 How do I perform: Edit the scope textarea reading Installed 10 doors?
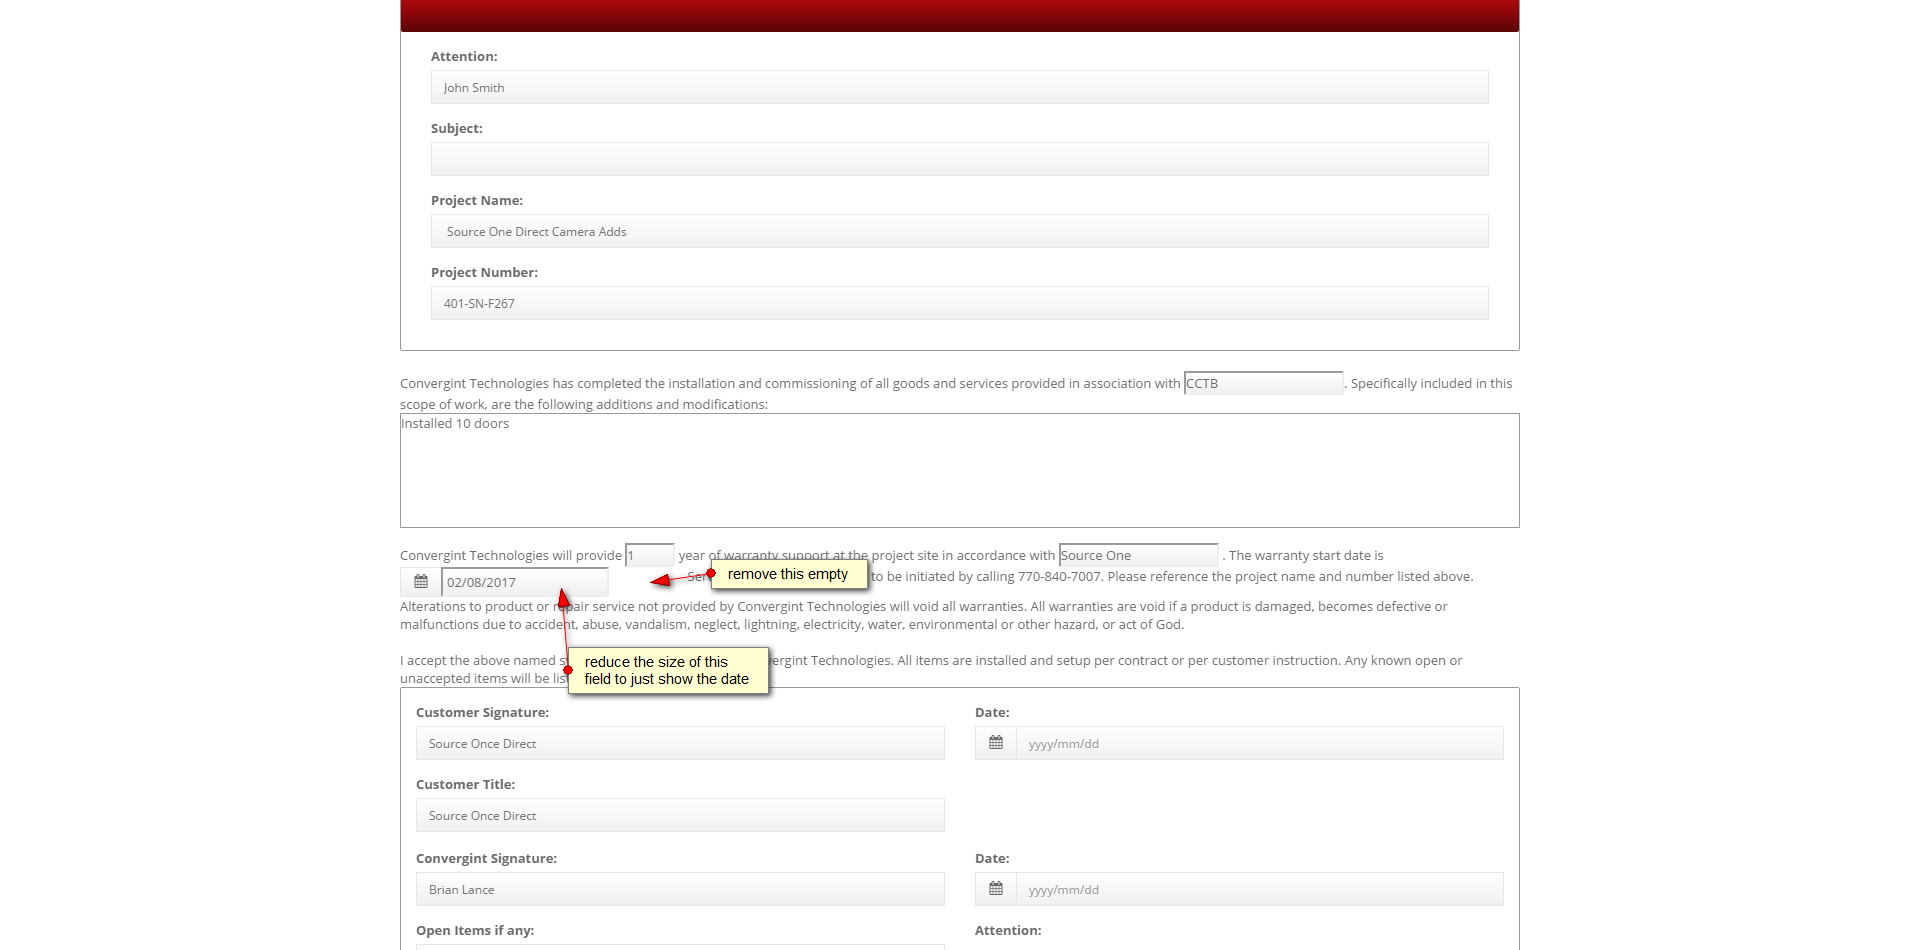point(960,470)
